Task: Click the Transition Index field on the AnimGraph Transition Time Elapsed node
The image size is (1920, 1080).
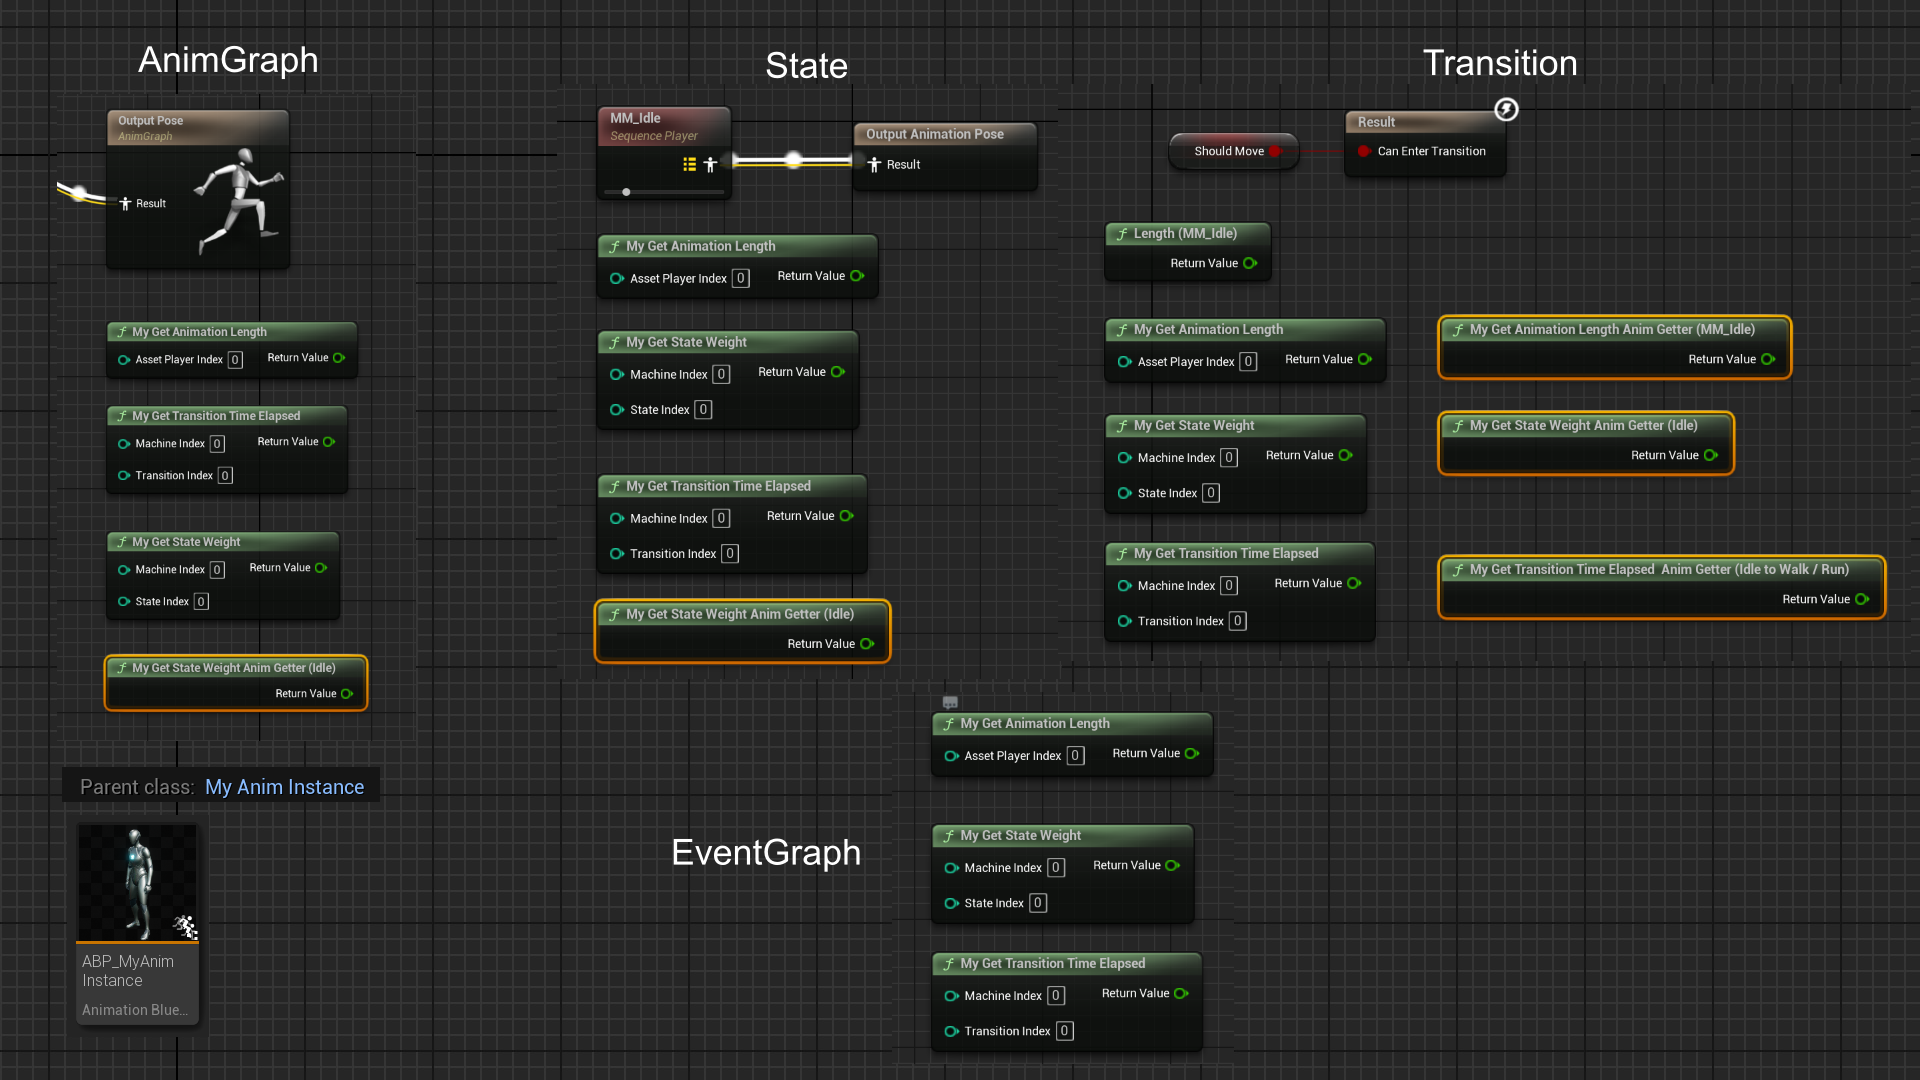Action: coord(225,476)
